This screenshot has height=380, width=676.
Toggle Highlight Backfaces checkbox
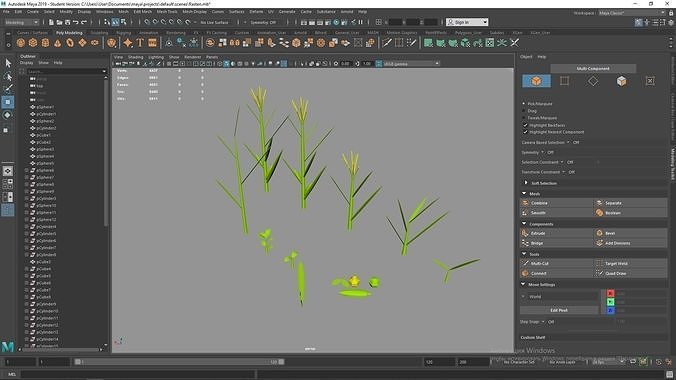coord(525,125)
